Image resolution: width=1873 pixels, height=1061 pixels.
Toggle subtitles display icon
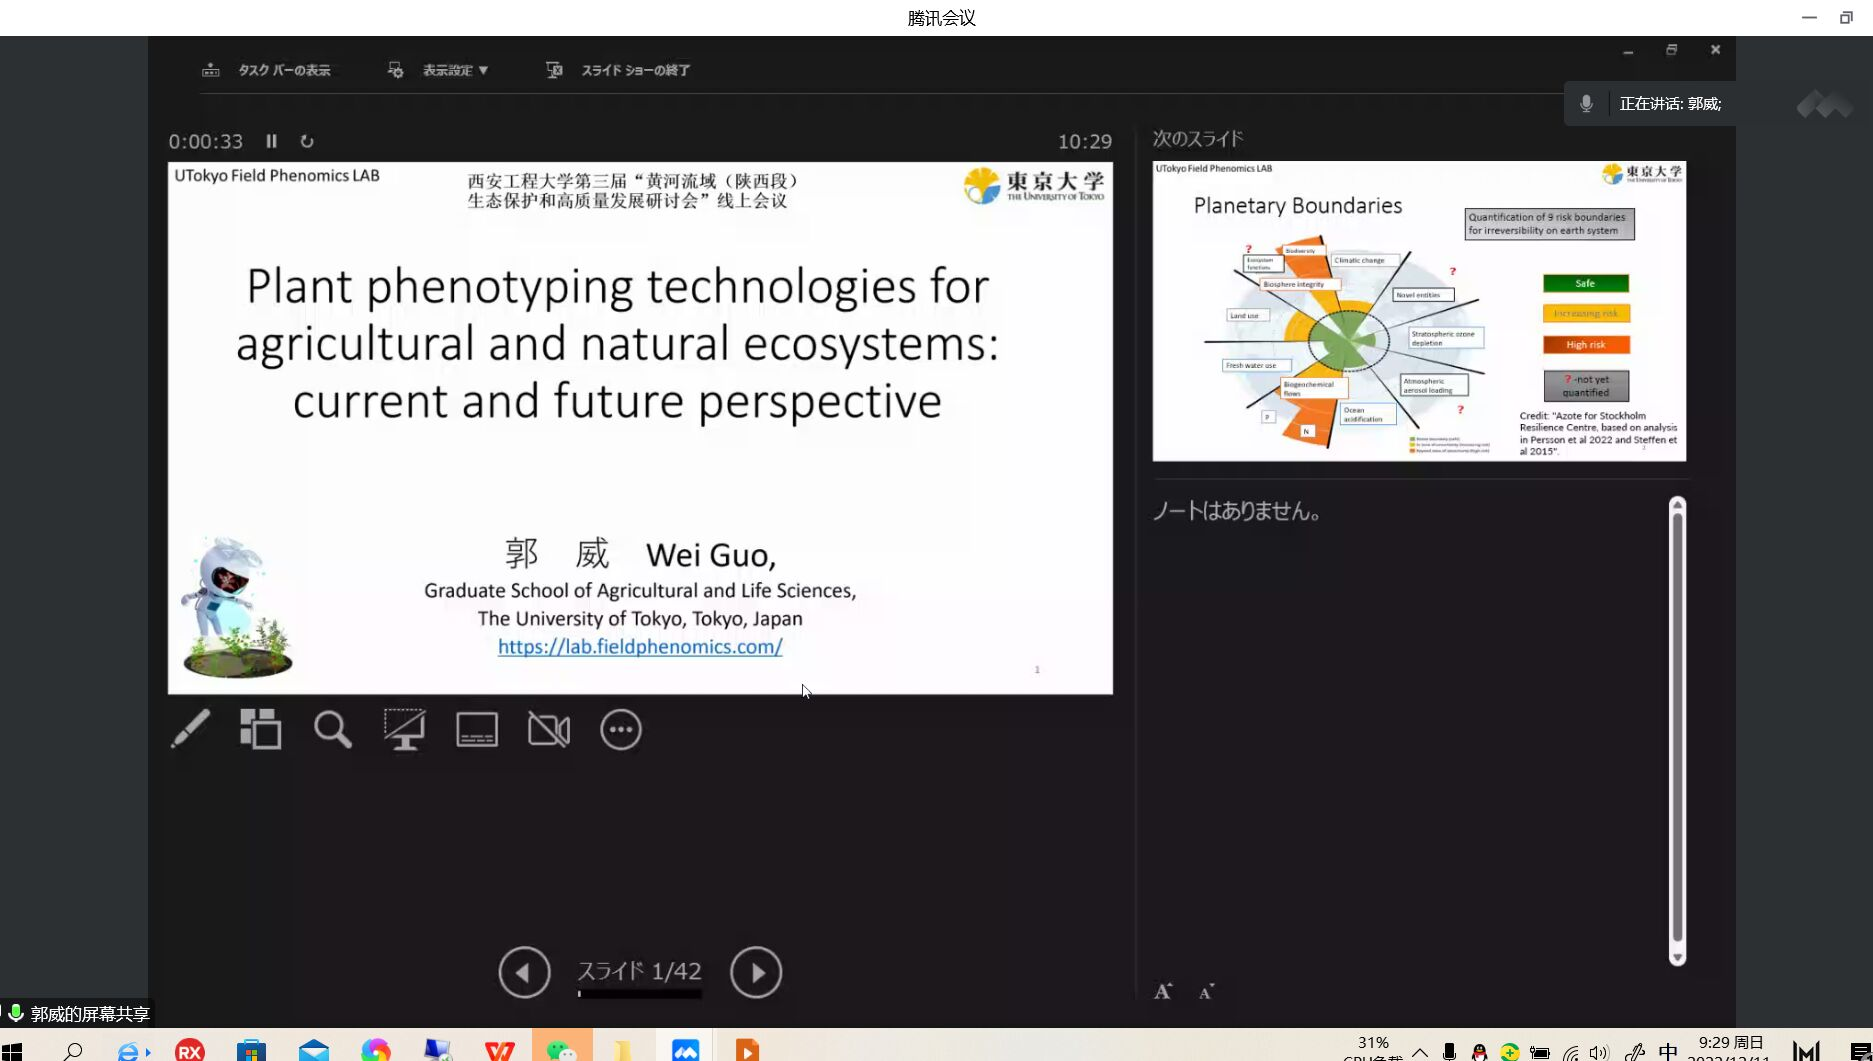[477, 729]
